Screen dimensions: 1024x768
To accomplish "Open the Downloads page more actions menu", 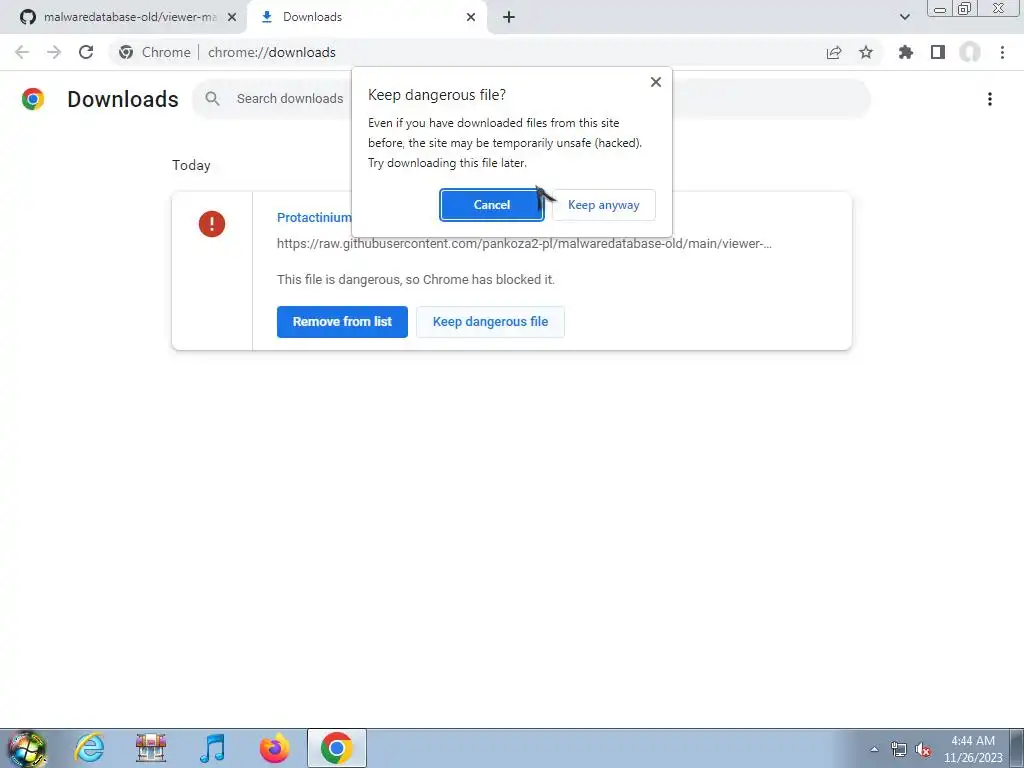I will [x=990, y=99].
